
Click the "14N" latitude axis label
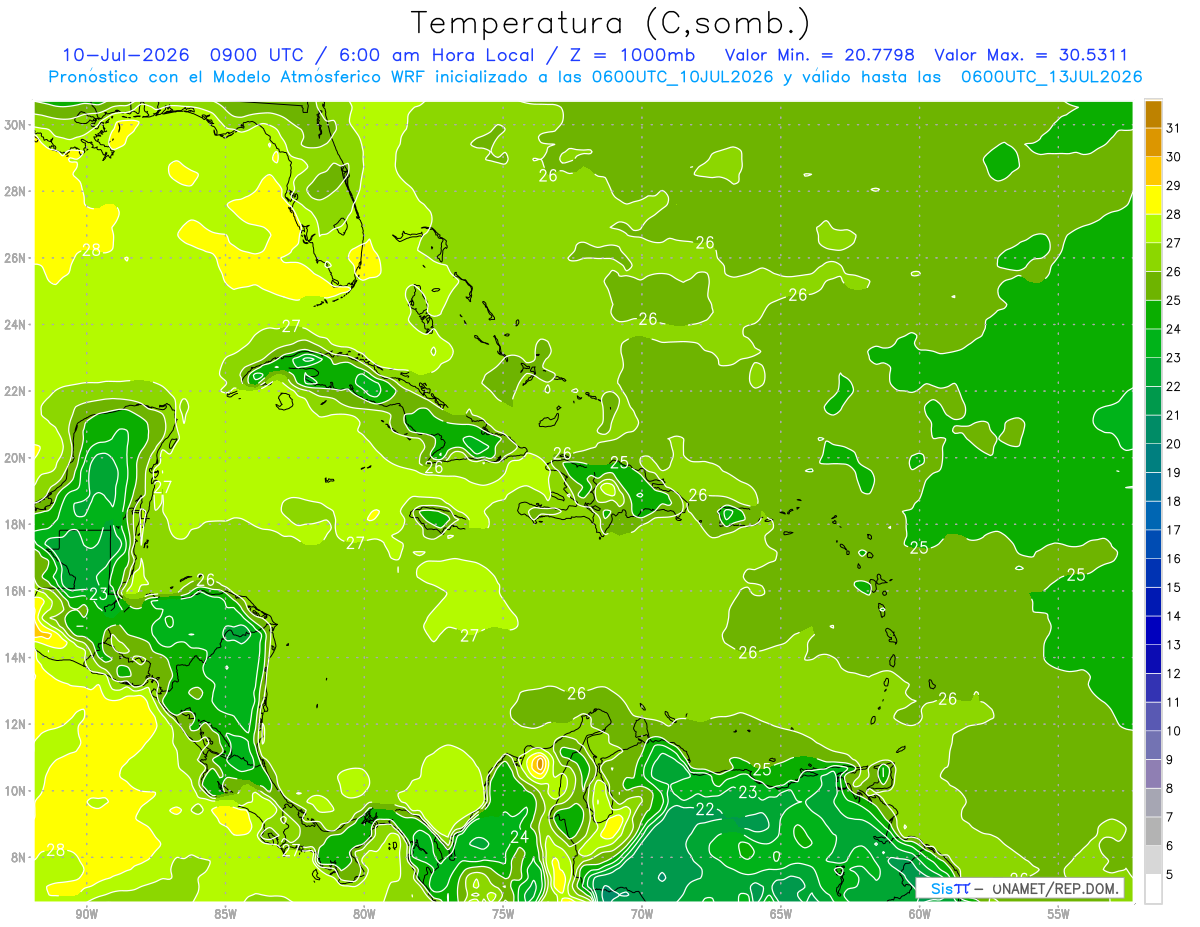pos(17,657)
